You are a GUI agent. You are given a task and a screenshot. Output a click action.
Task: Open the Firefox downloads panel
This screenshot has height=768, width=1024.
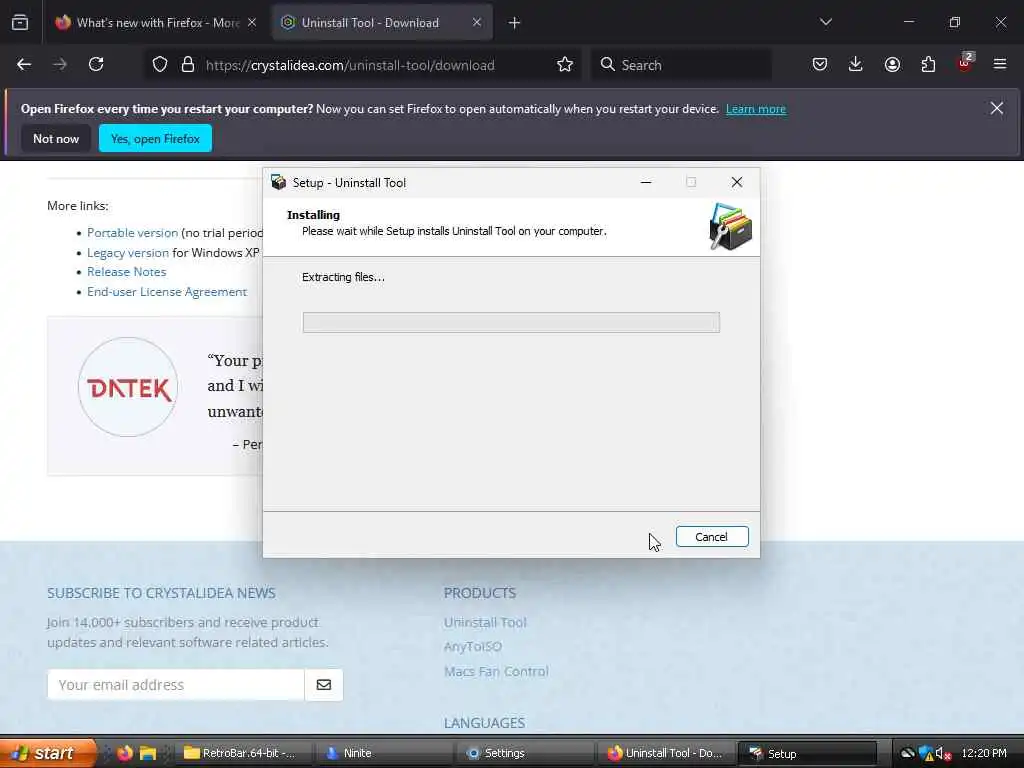856,65
